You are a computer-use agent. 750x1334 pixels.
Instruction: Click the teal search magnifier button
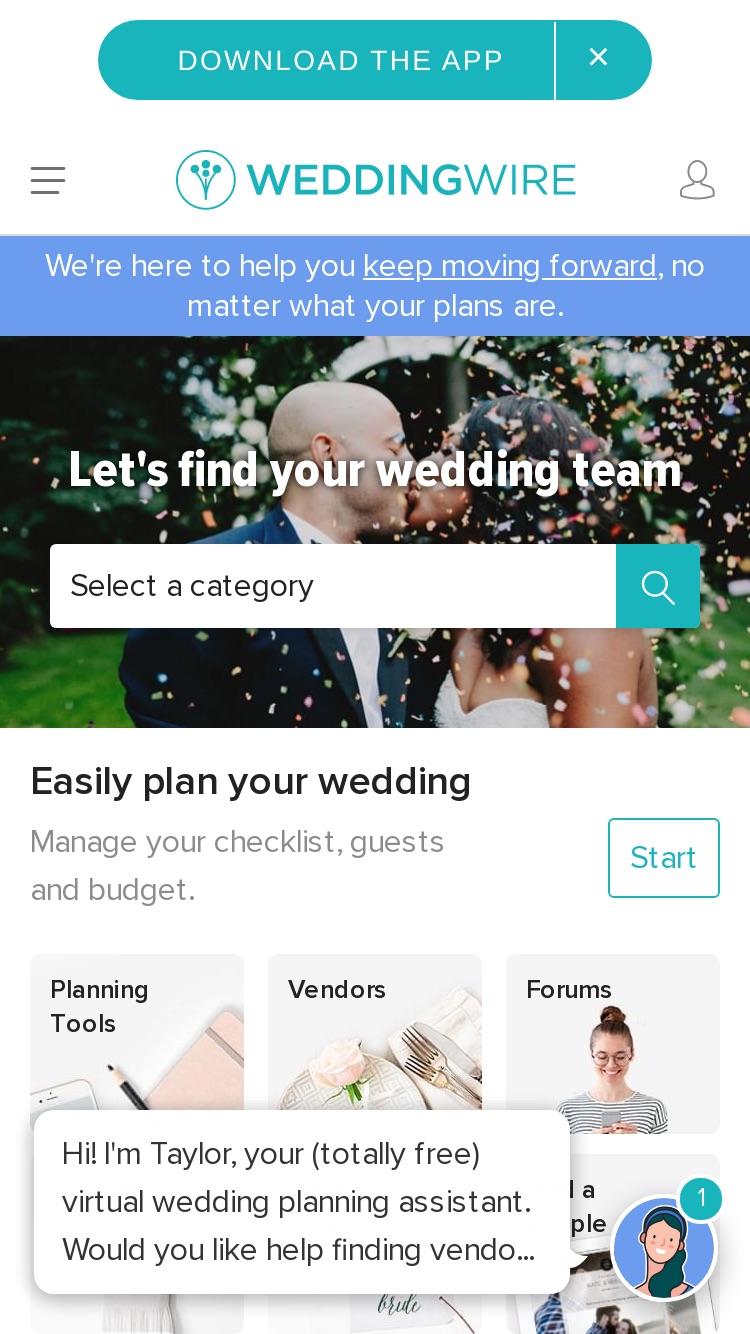[658, 586]
